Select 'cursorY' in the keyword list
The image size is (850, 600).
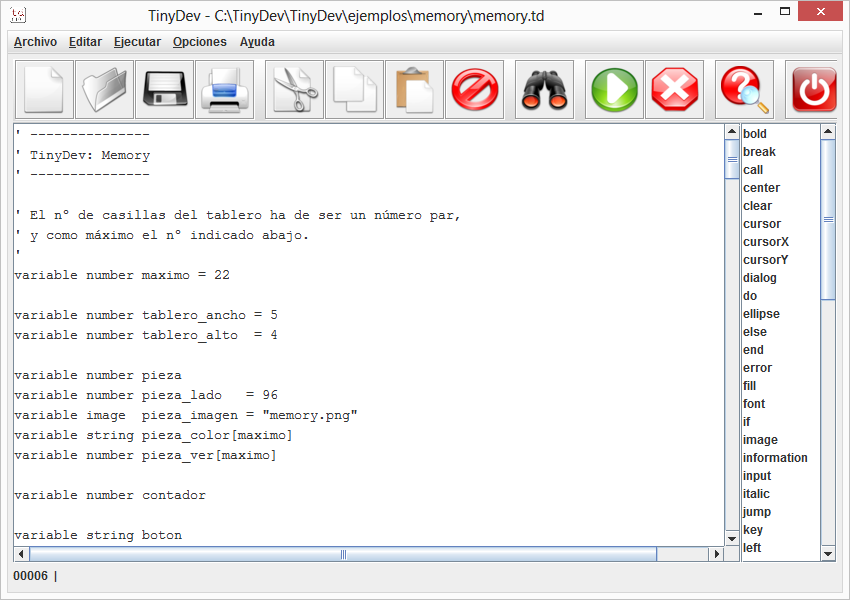pyautogui.click(x=765, y=260)
